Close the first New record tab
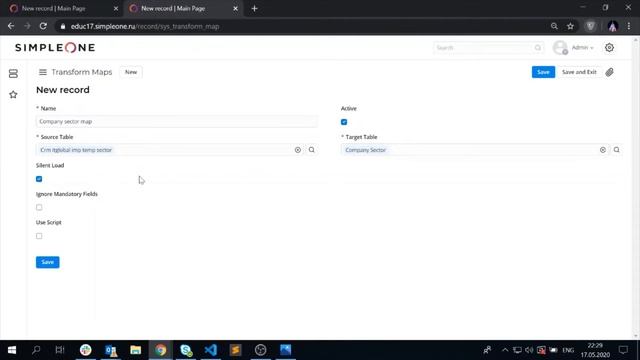The image size is (640, 360). (116, 8)
